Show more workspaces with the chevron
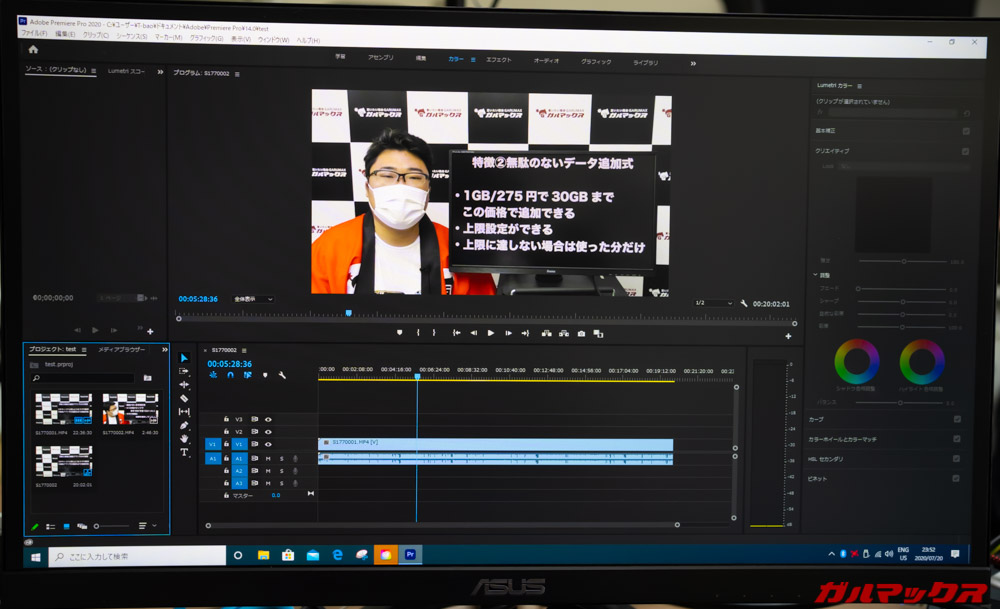This screenshot has width=1000, height=609. pos(693,62)
